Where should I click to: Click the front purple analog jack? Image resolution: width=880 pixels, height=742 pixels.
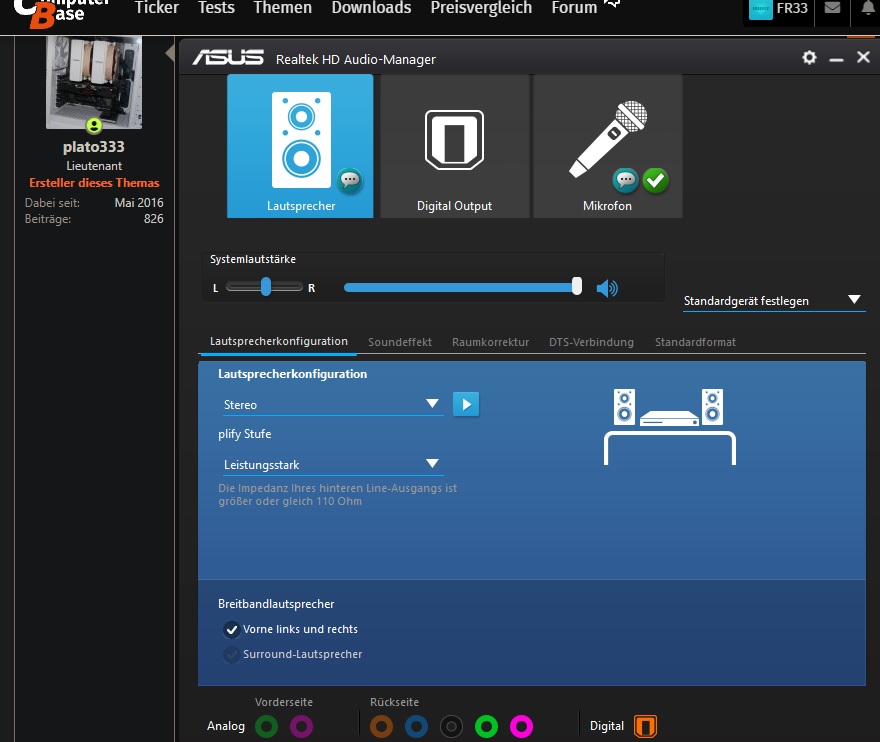301,726
